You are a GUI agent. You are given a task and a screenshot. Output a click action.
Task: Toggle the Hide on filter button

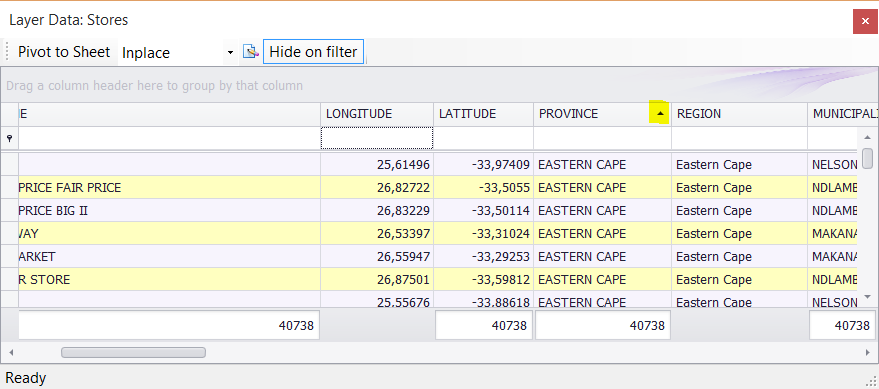313,52
